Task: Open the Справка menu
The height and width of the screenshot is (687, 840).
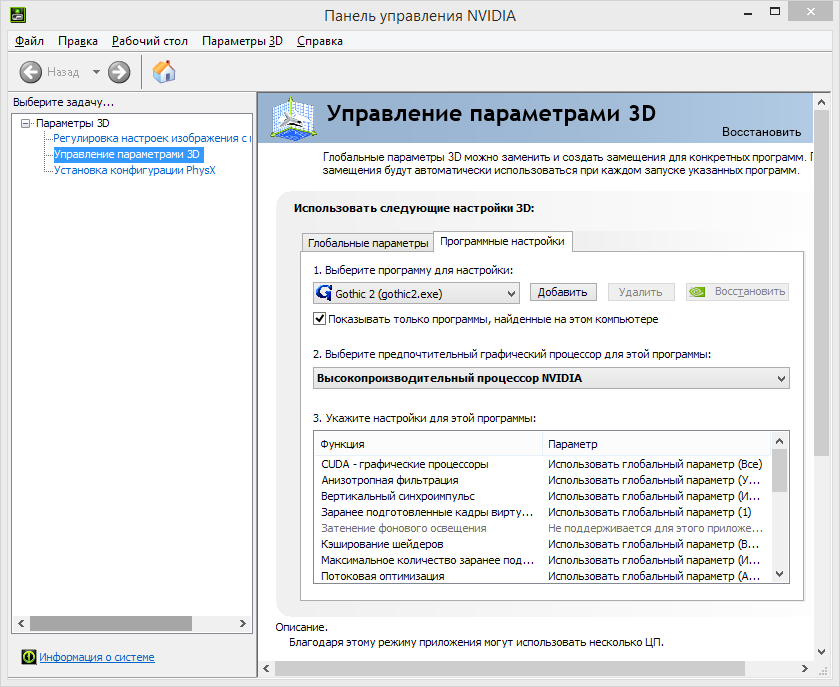Action: [x=320, y=41]
